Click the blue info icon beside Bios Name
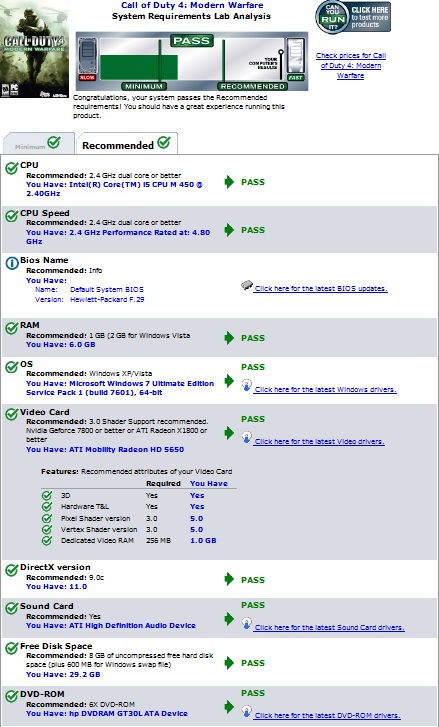 point(12,263)
